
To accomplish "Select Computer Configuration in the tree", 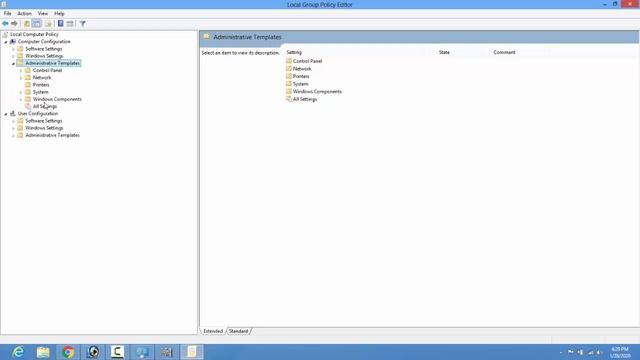I will click(44, 42).
